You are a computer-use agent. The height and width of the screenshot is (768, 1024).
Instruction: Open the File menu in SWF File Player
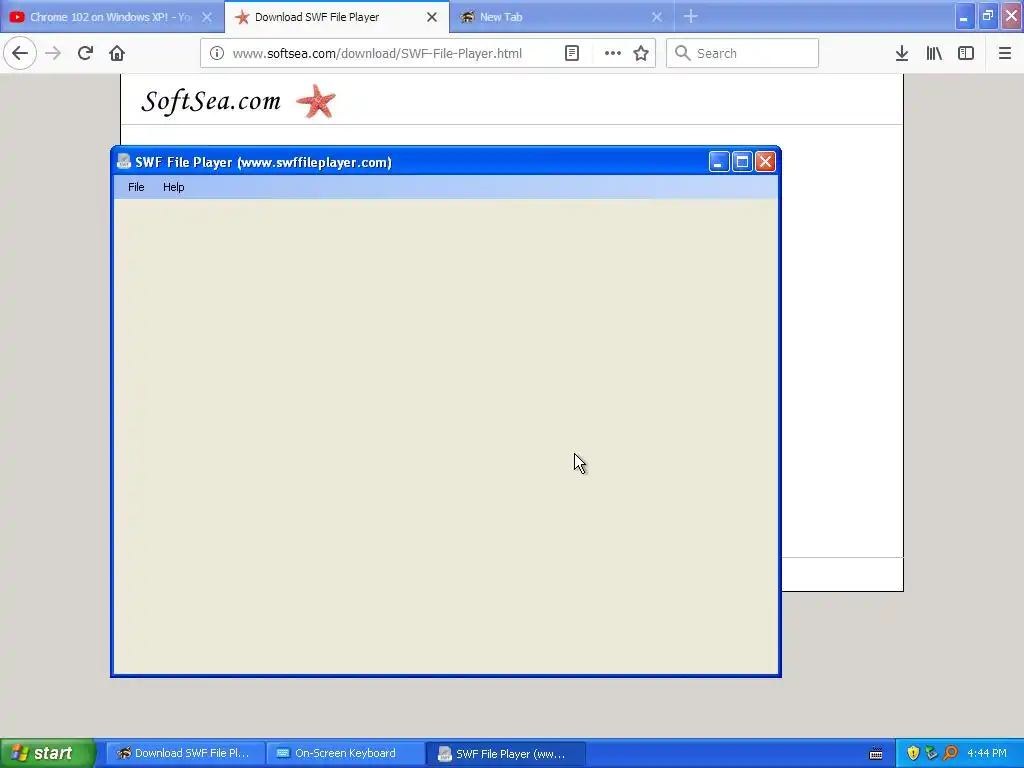(136, 187)
